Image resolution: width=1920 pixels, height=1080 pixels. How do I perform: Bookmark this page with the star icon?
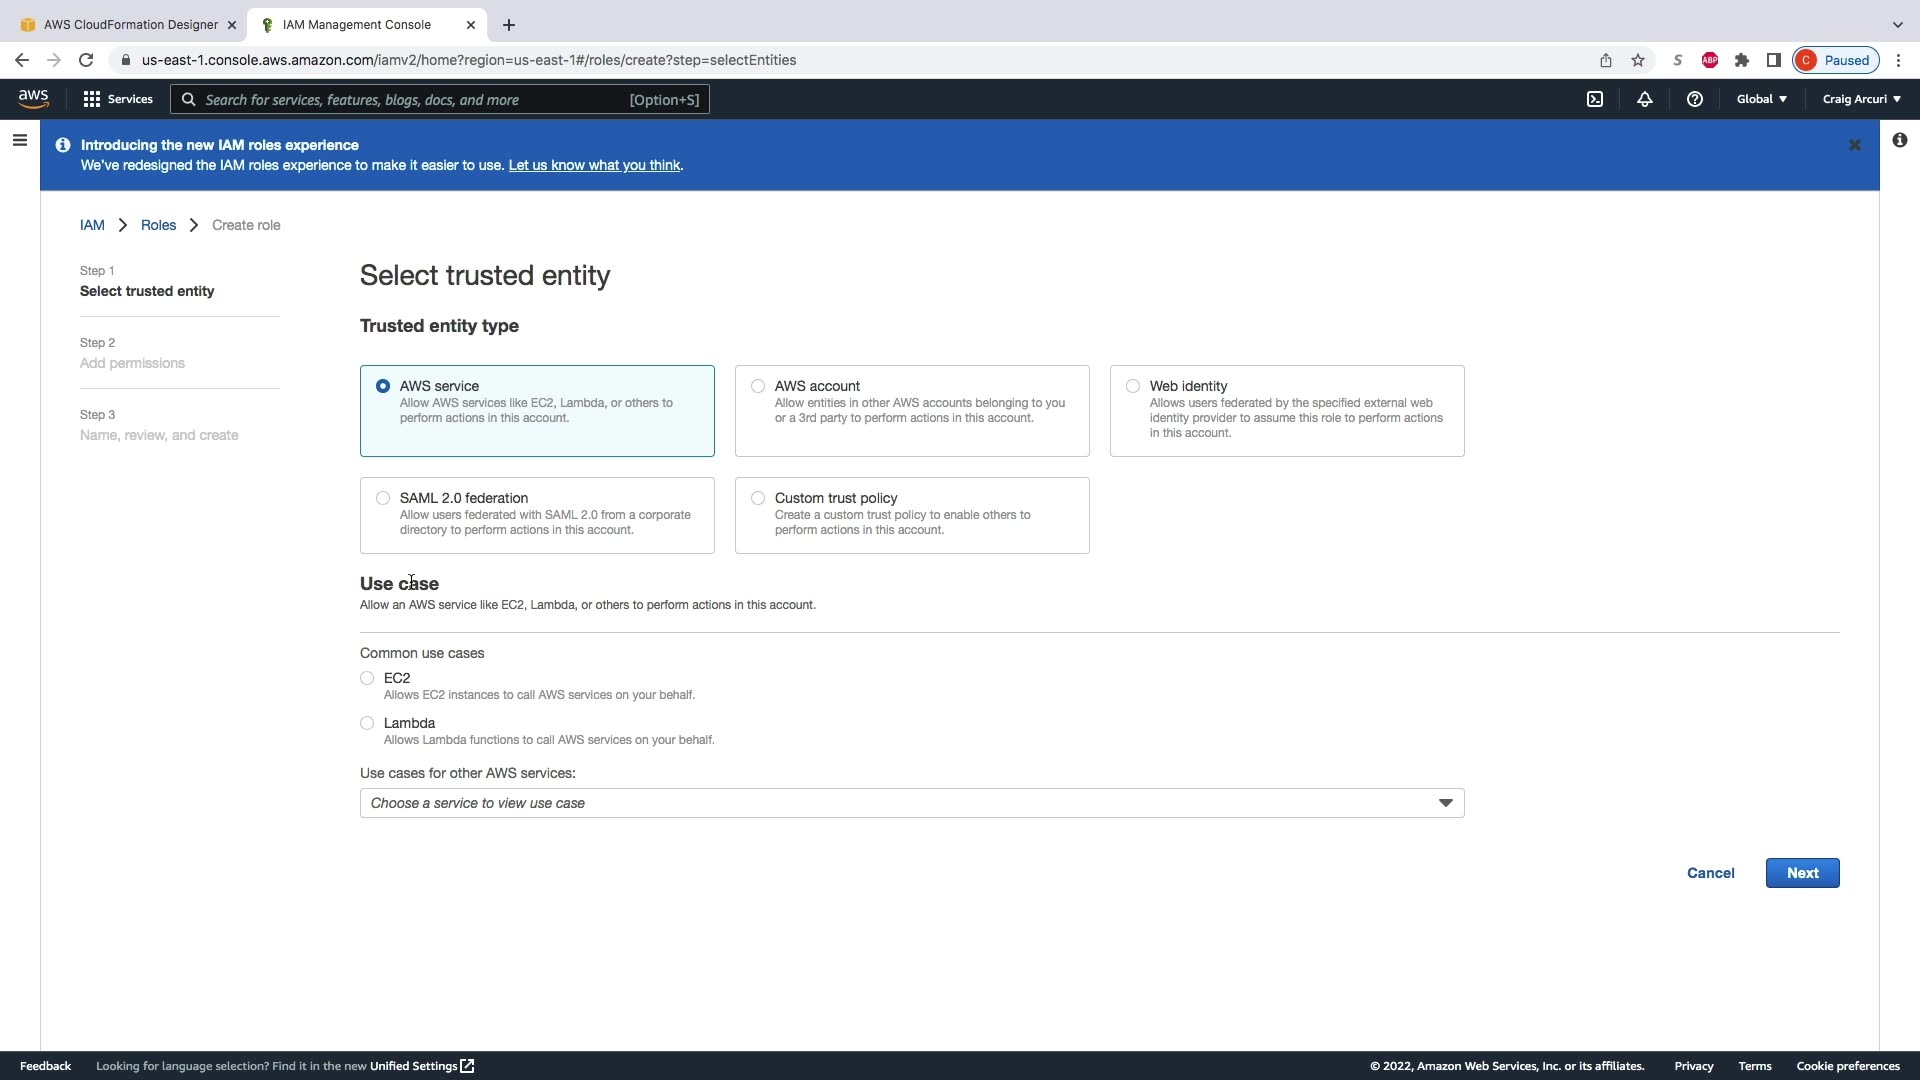(x=1638, y=60)
